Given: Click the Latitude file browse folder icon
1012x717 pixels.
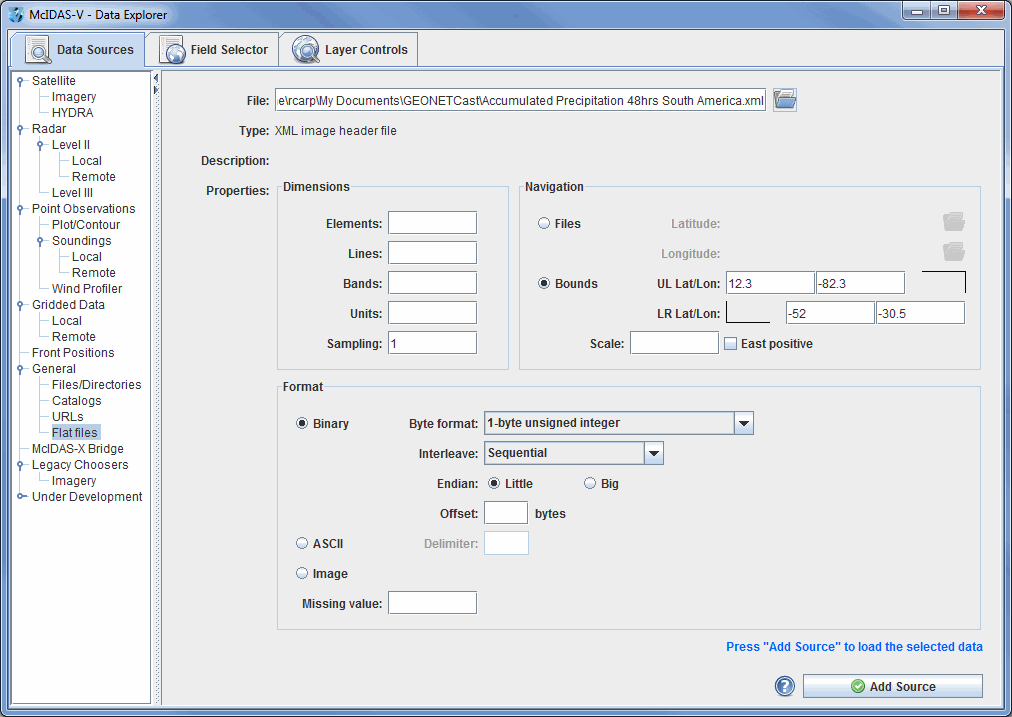Looking at the screenshot, I should (x=954, y=222).
